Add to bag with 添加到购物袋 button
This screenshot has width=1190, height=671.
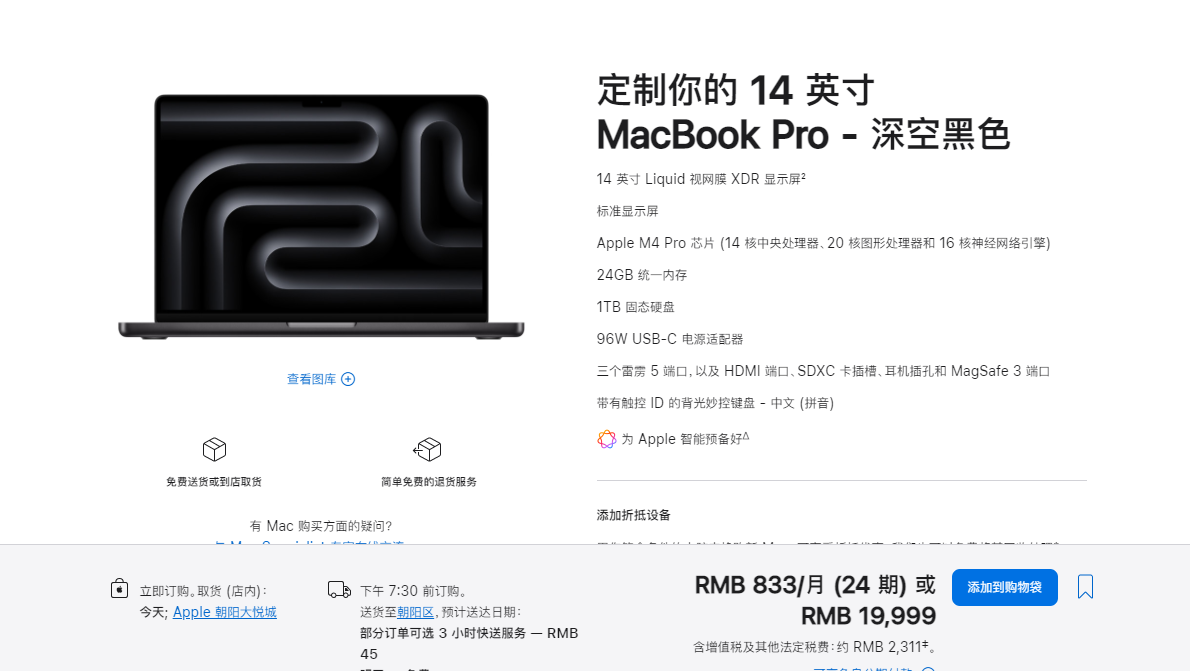click(x=1004, y=587)
